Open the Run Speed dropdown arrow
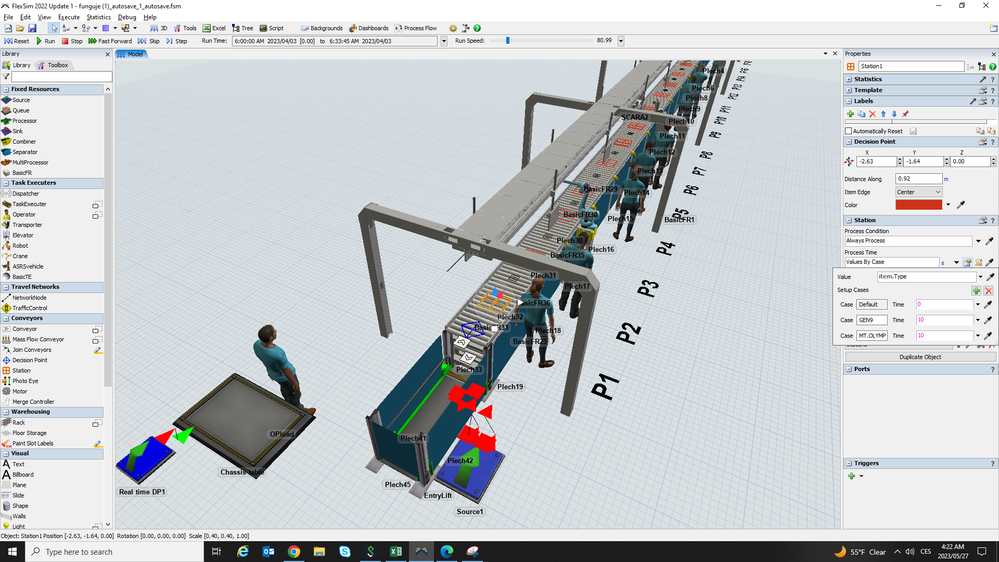 click(x=621, y=41)
